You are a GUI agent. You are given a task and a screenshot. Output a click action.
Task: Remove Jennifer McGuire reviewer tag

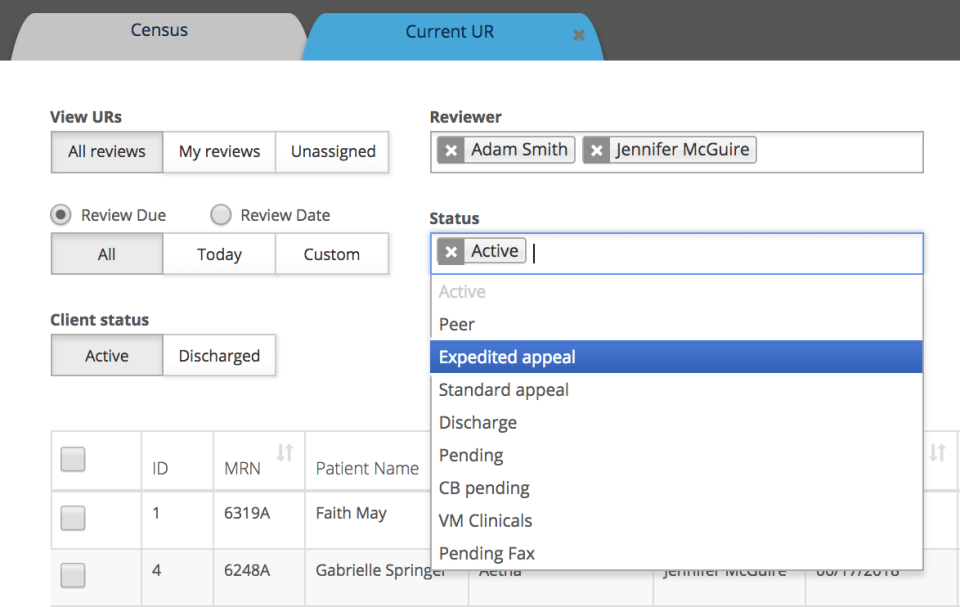597,150
